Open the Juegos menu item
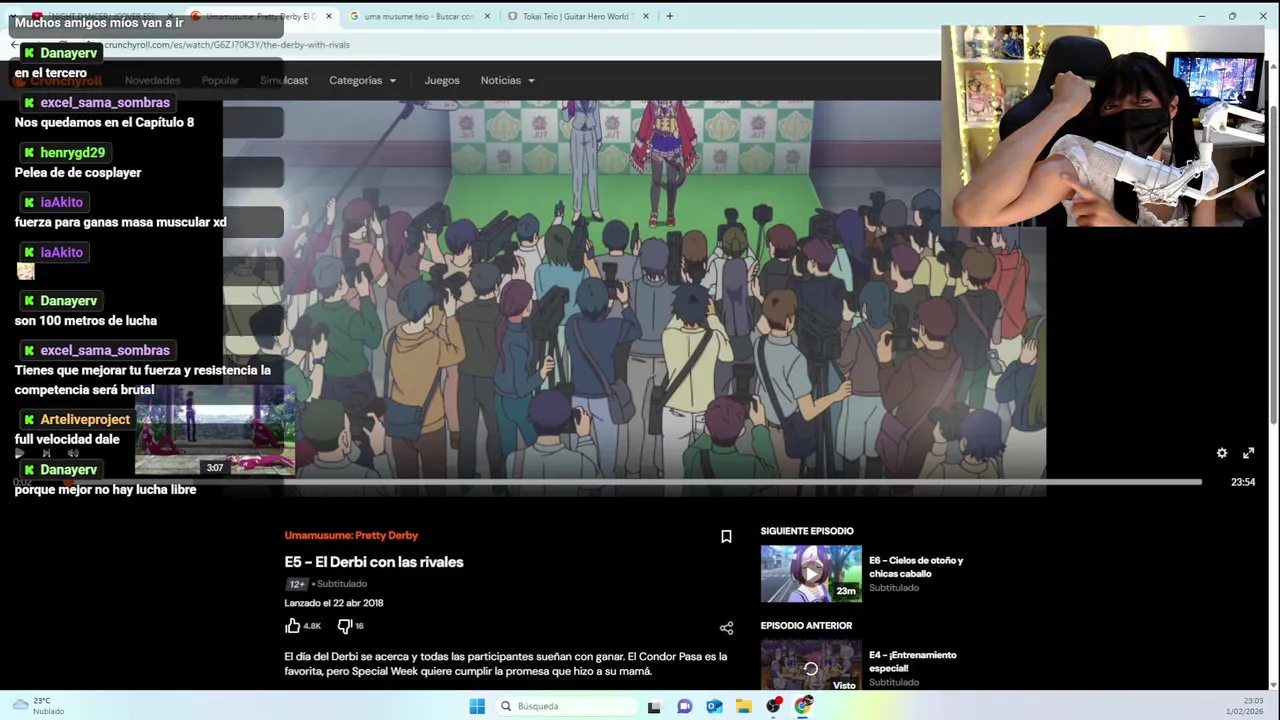This screenshot has width=1280, height=720. point(442,80)
